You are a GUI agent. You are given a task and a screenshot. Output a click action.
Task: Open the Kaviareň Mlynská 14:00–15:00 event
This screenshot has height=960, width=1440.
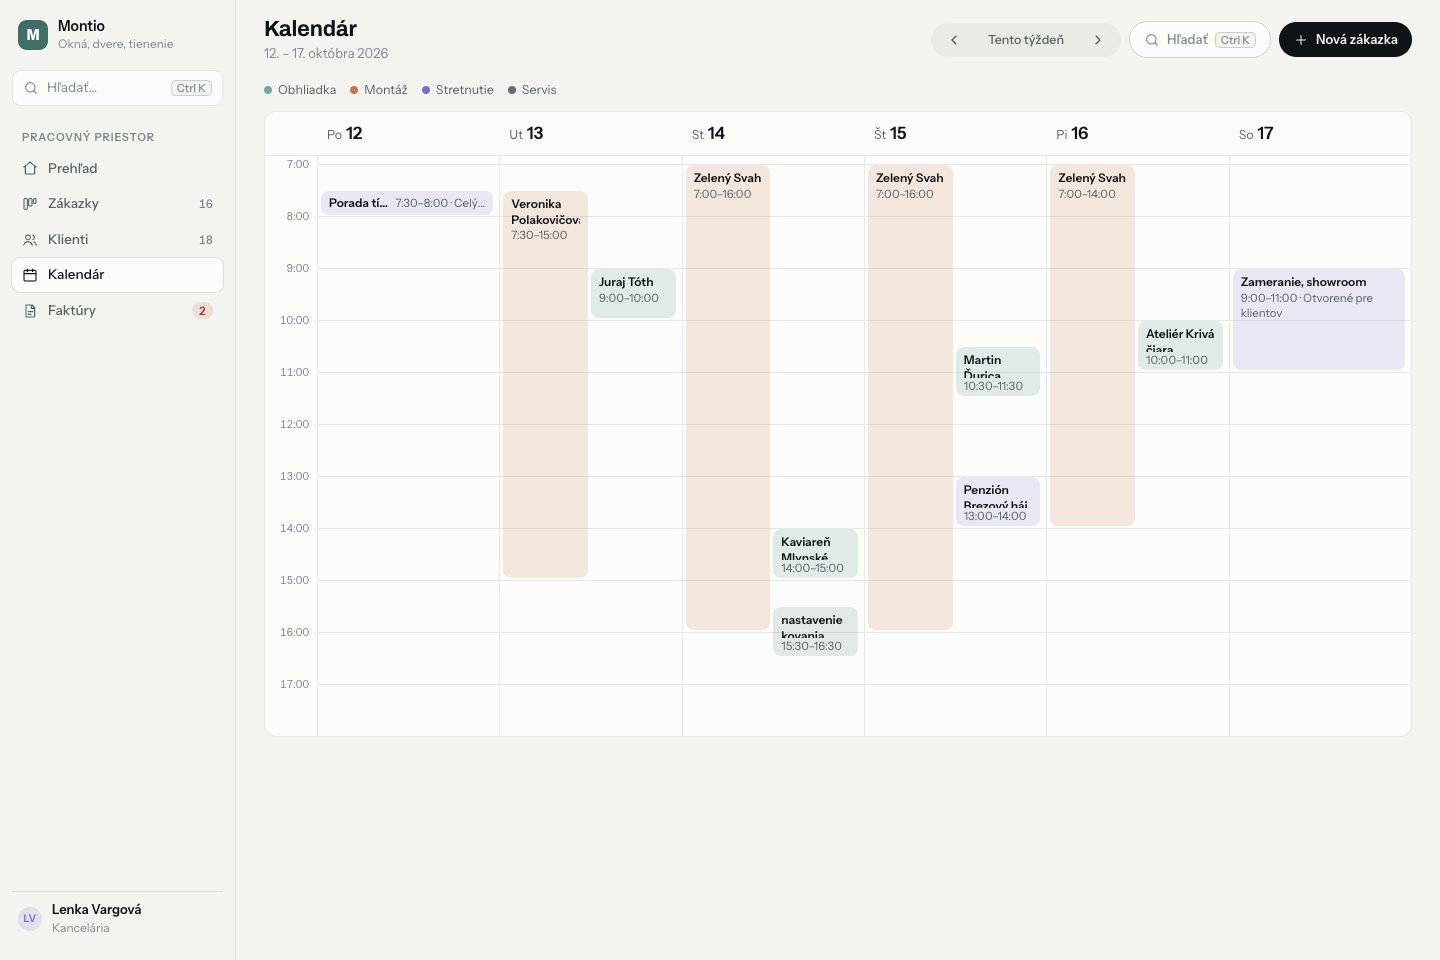tap(815, 553)
